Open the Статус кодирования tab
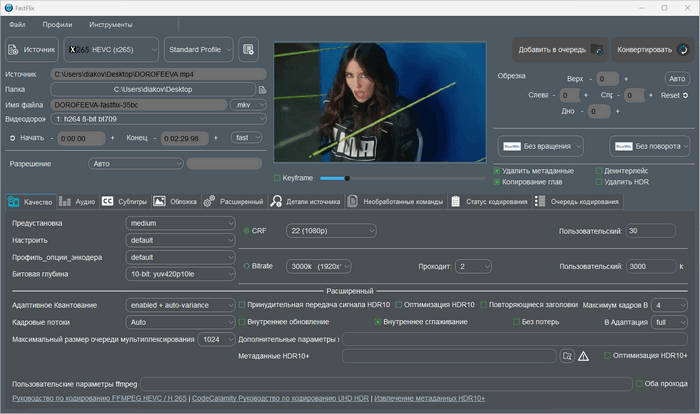700x414 pixels. click(489, 202)
